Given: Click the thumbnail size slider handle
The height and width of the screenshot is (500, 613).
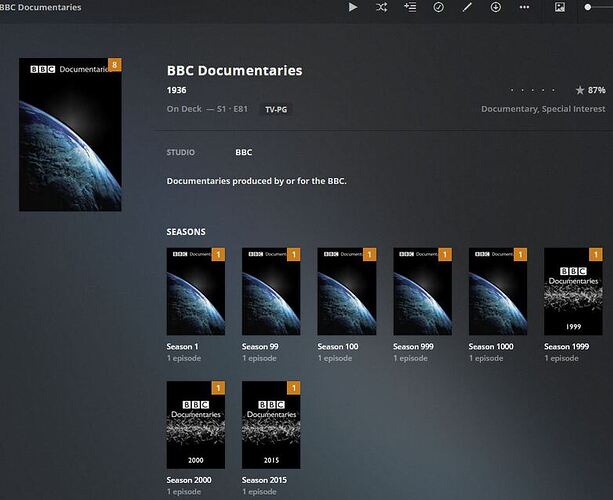Looking at the screenshot, I should [588, 7].
